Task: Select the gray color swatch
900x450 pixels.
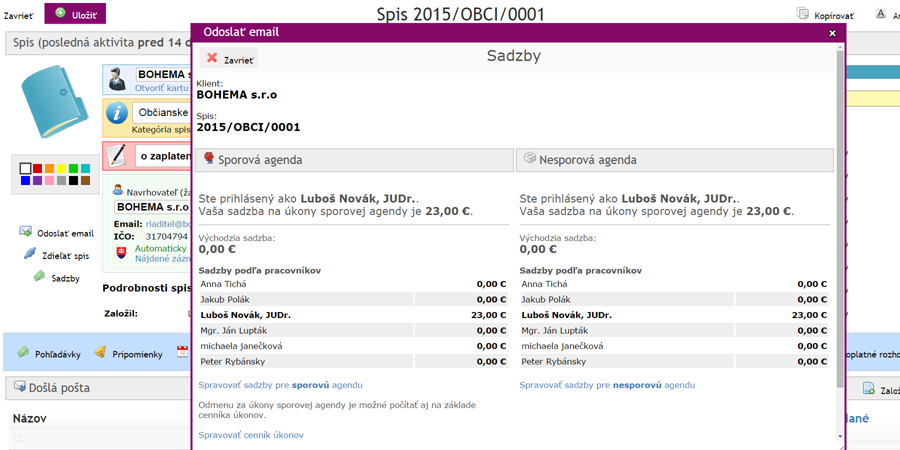Action: click(x=61, y=180)
